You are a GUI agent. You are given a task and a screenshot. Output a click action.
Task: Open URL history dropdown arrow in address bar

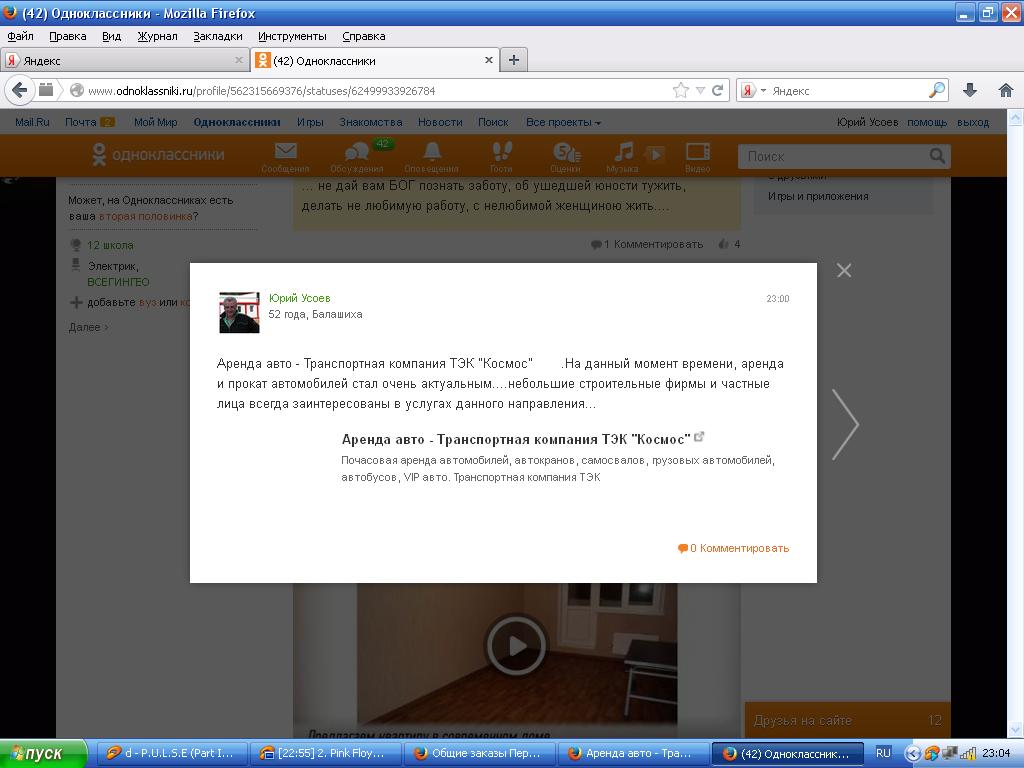(x=700, y=91)
